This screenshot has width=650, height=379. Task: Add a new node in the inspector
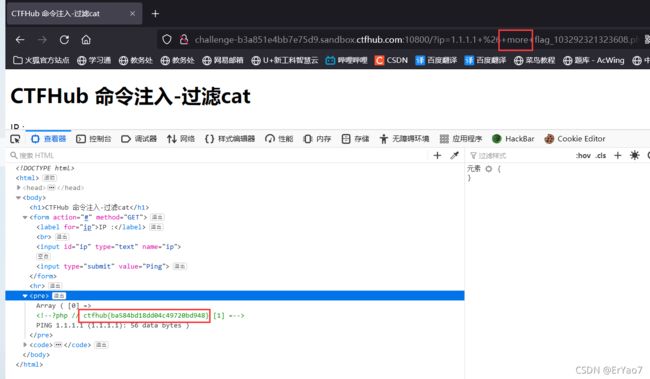[x=437, y=155]
